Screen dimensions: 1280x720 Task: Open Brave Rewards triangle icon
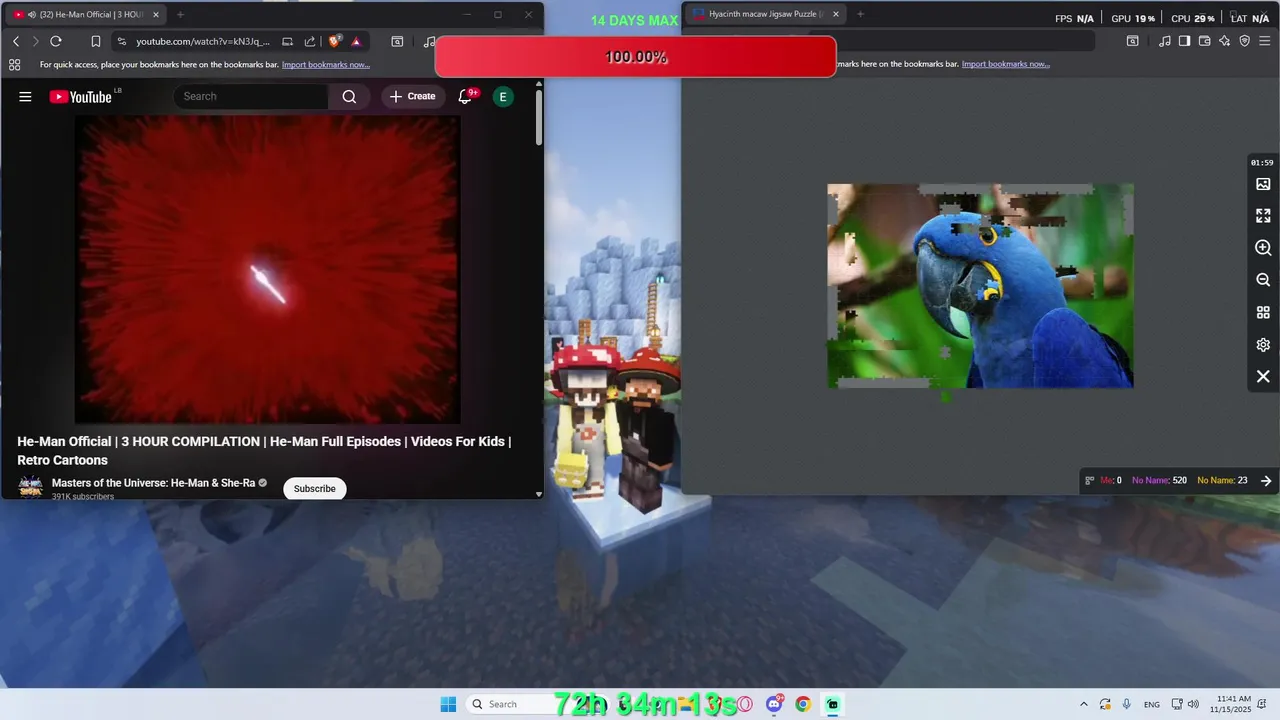pos(356,41)
